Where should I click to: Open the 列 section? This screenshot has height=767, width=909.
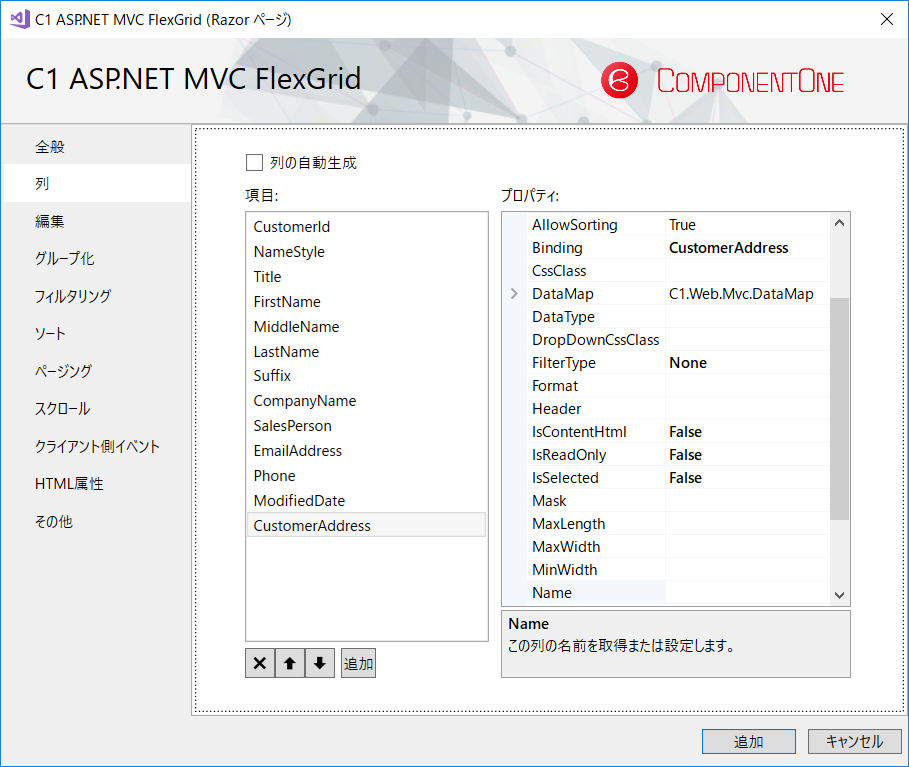(97, 184)
